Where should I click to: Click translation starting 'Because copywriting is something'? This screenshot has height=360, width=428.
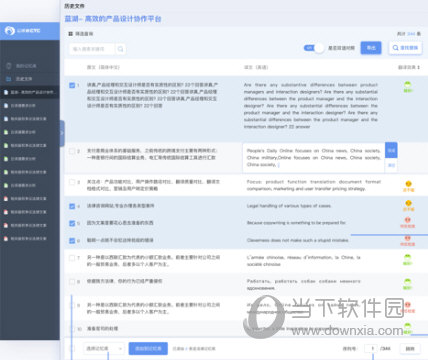click(x=296, y=223)
